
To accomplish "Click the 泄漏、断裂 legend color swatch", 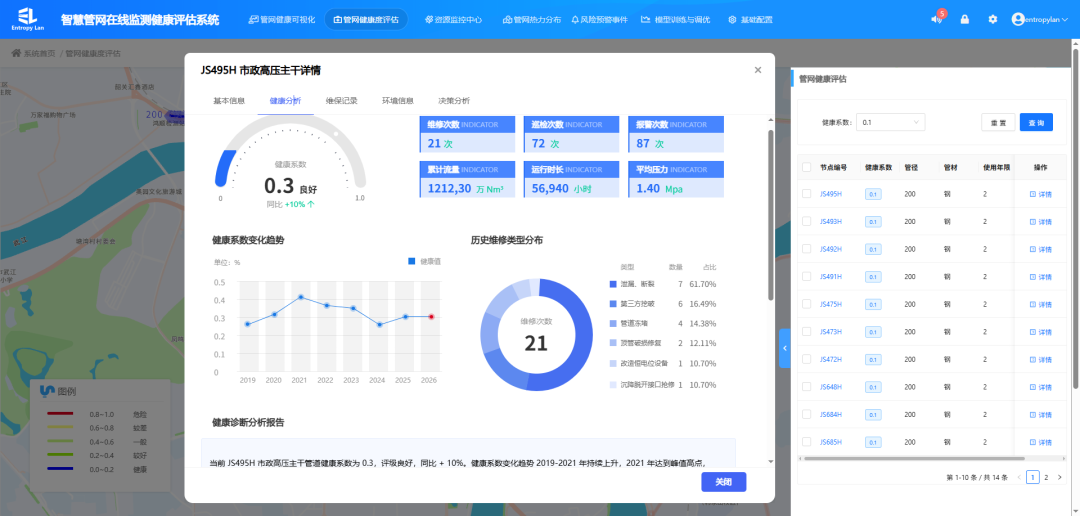I will (x=613, y=284).
